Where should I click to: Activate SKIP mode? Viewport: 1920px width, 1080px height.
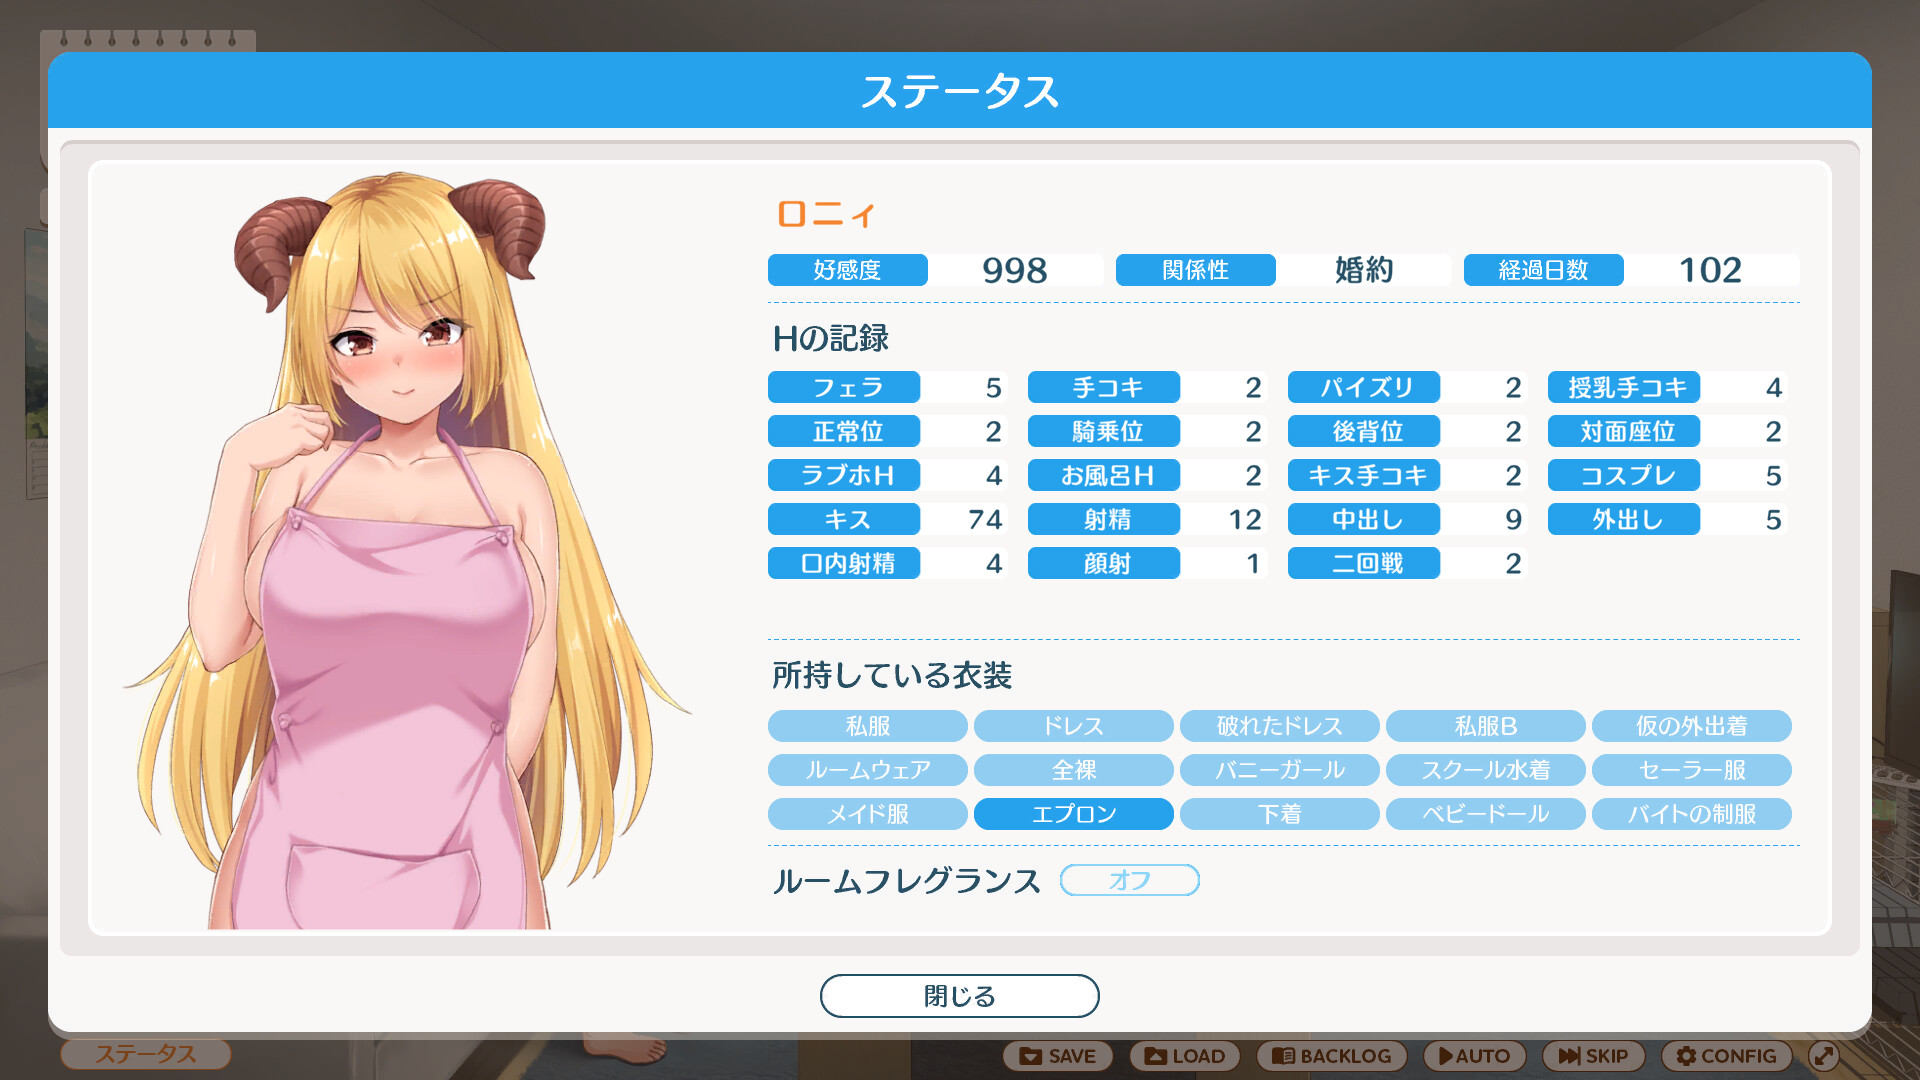click(x=1595, y=1055)
